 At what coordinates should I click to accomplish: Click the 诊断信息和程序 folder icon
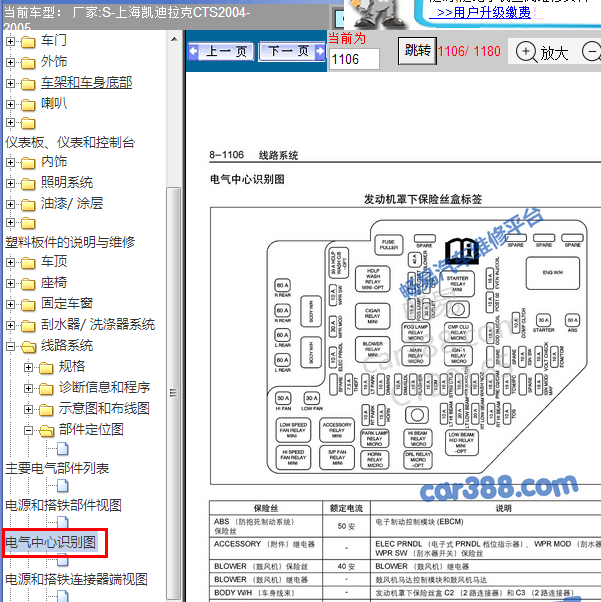(x=46, y=389)
